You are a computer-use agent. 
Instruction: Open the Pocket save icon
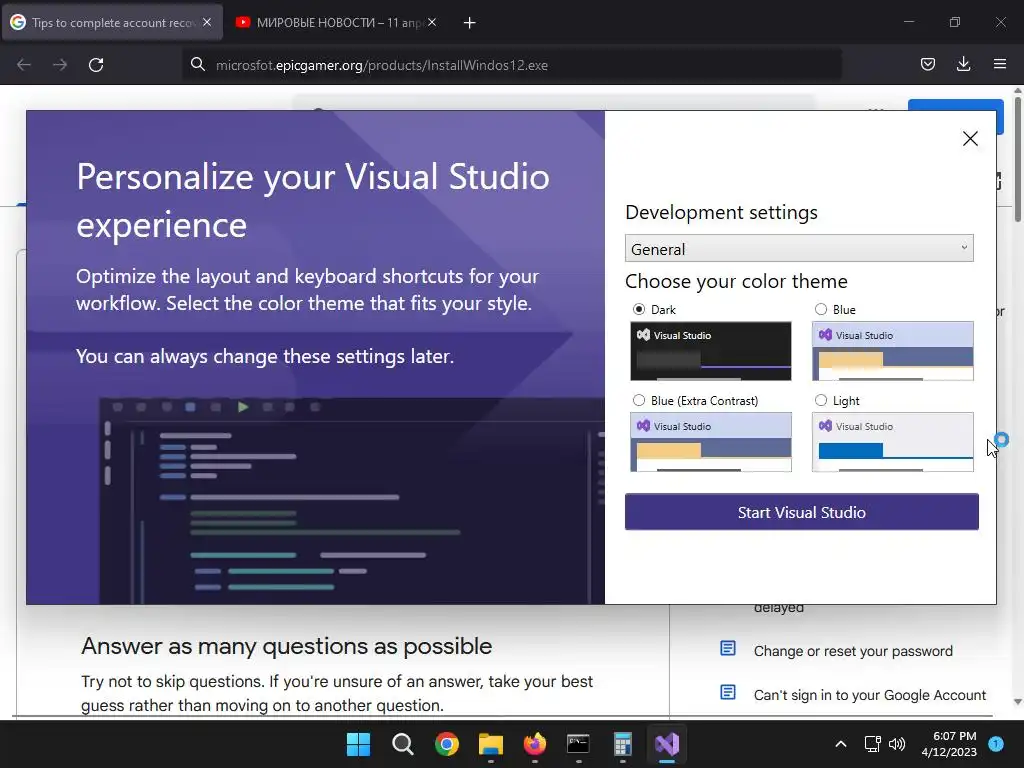pyautogui.click(x=927, y=64)
